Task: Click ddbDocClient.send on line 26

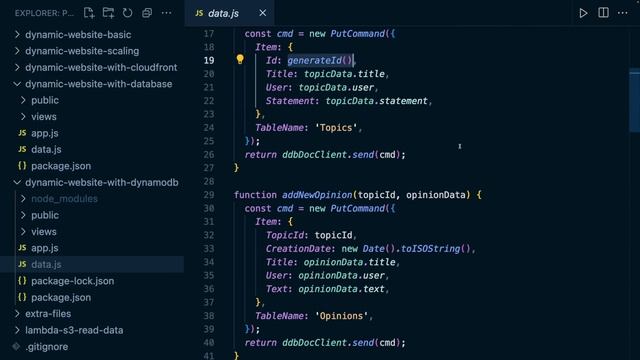Action: coord(328,155)
